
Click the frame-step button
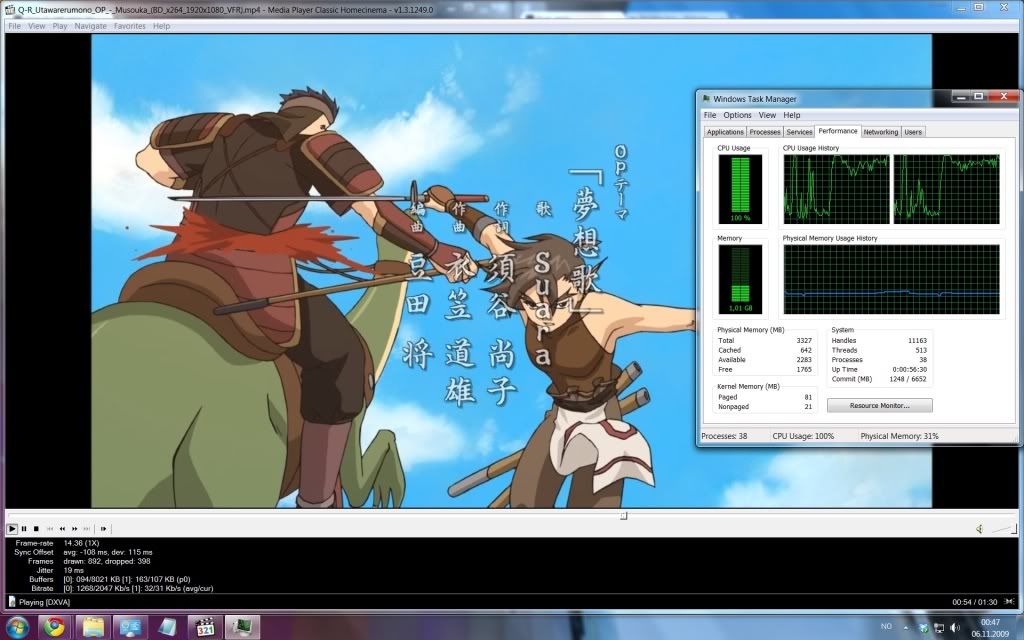pos(104,528)
